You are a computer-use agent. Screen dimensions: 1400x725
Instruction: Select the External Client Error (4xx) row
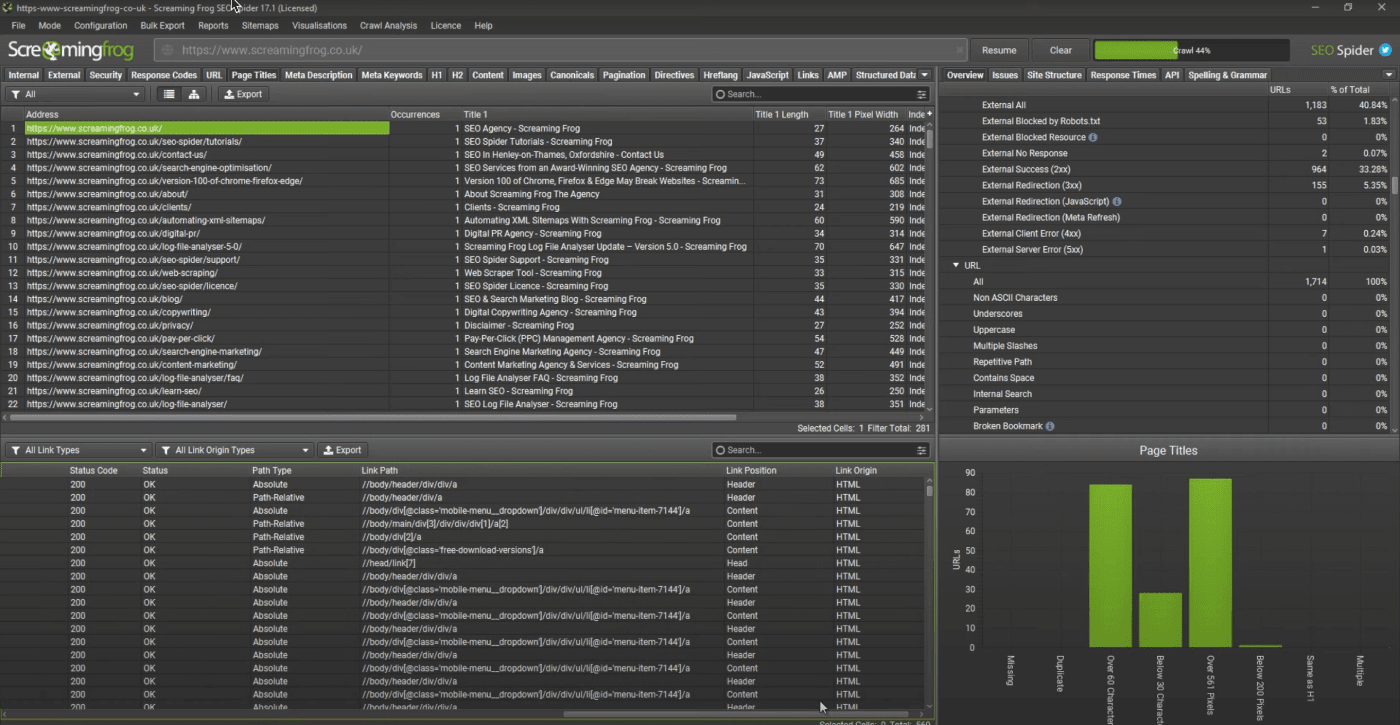pyautogui.click(x=1166, y=233)
